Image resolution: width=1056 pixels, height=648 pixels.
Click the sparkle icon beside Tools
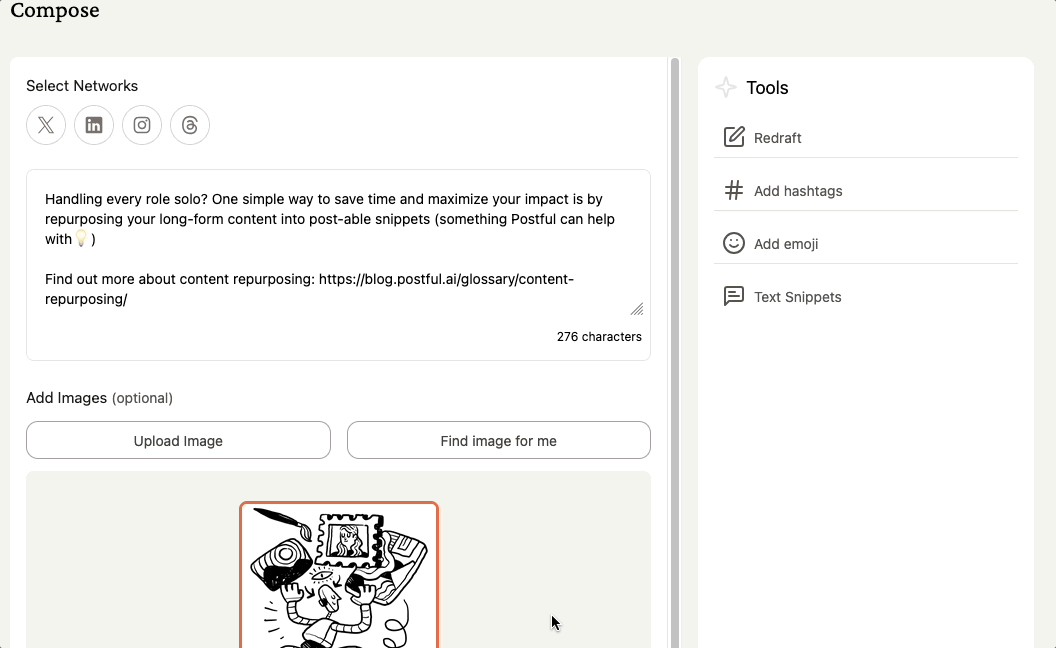(x=726, y=88)
